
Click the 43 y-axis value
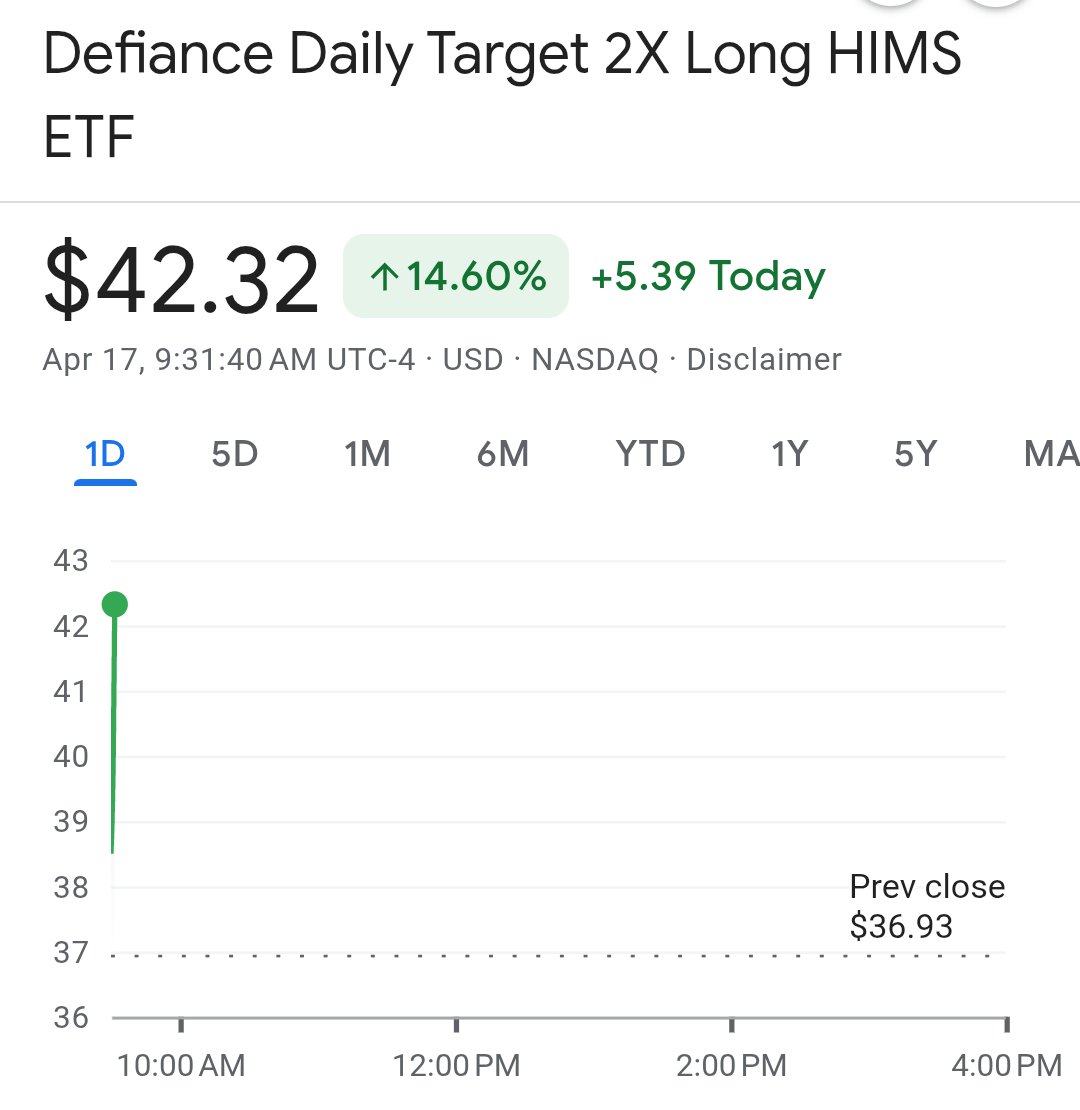(71, 561)
